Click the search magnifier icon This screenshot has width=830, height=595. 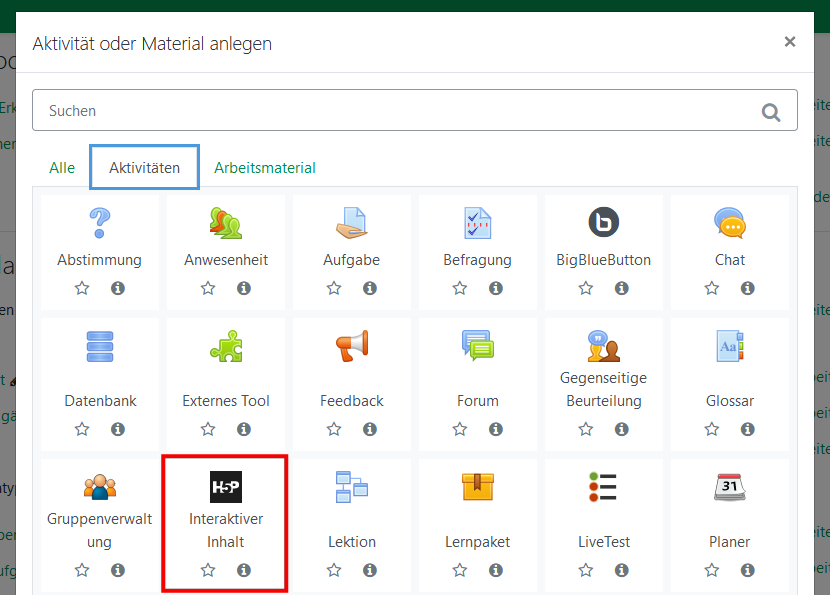771,112
